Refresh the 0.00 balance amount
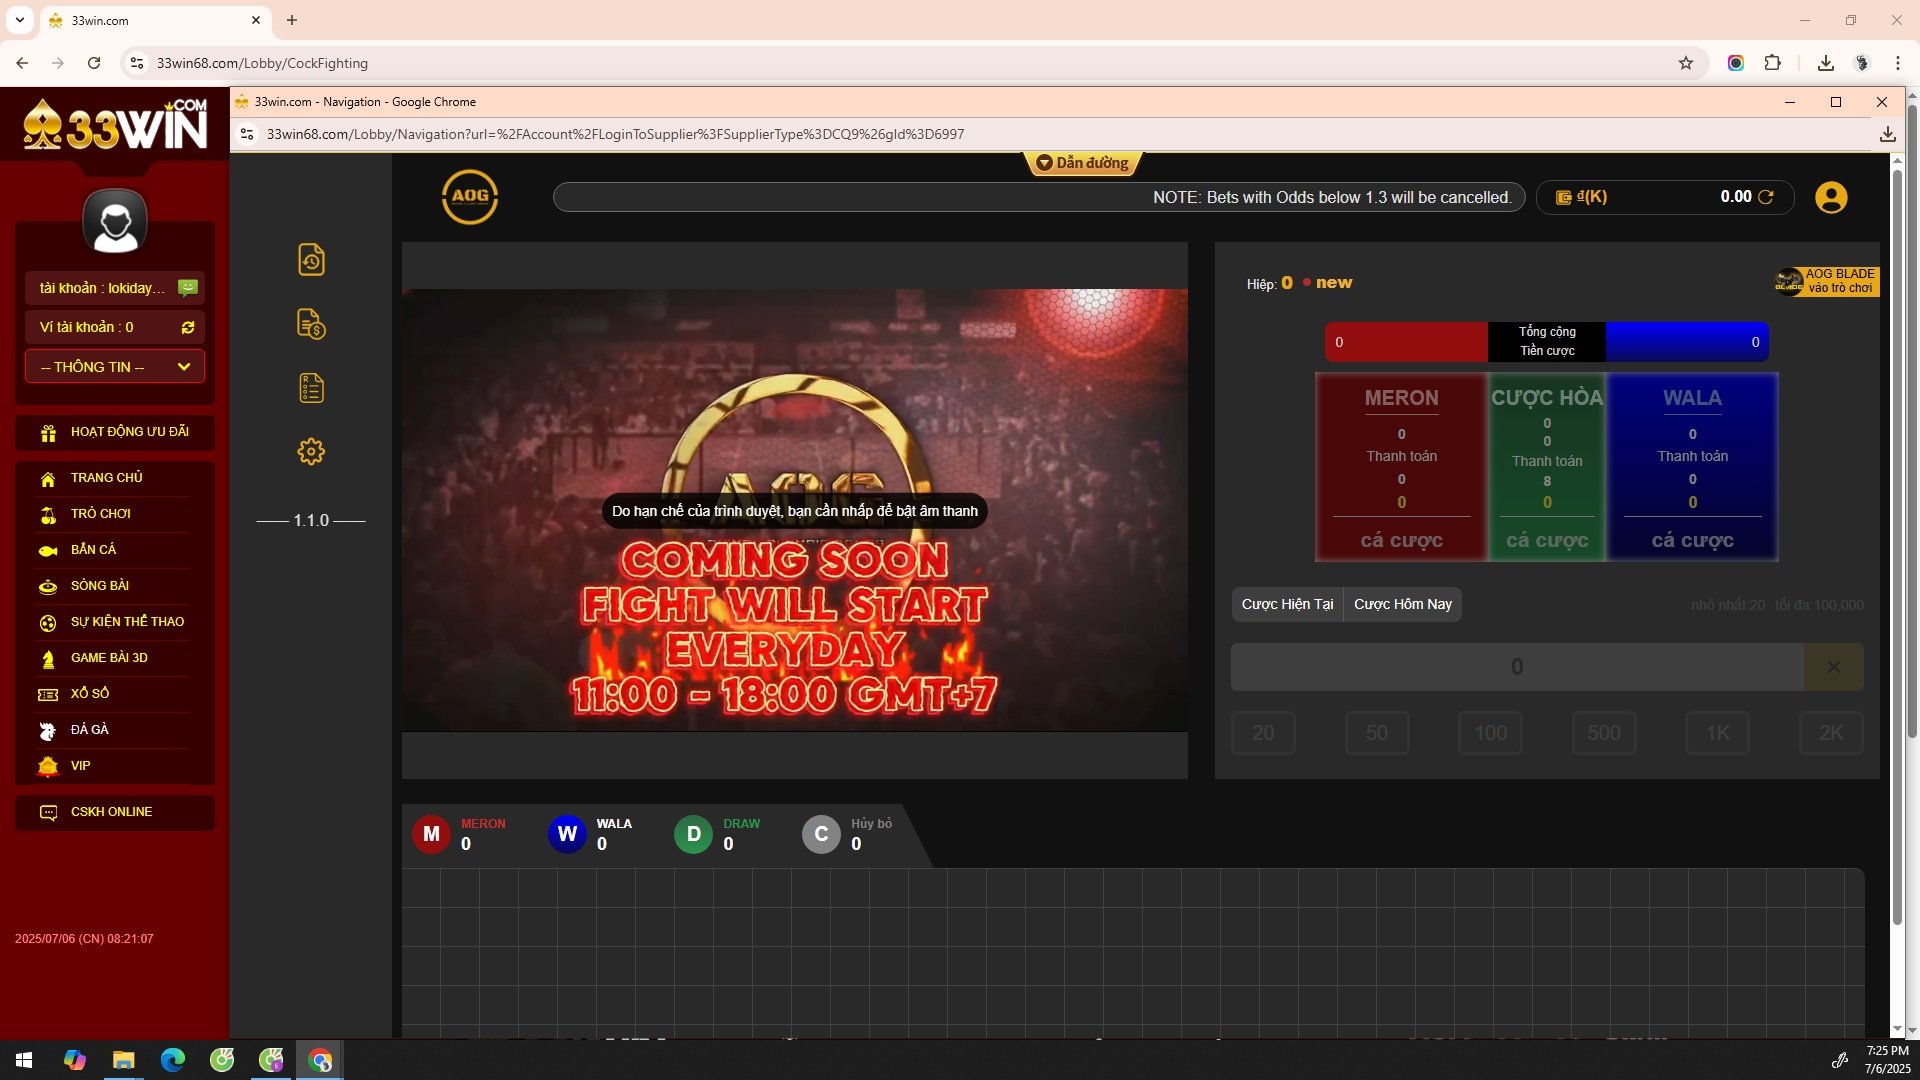Screen dimensions: 1920x1080 pos(1766,197)
